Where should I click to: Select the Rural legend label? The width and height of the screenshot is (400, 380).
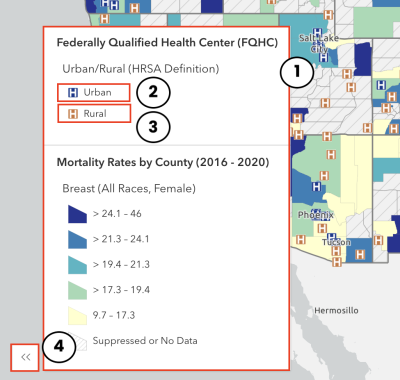[95, 114]
